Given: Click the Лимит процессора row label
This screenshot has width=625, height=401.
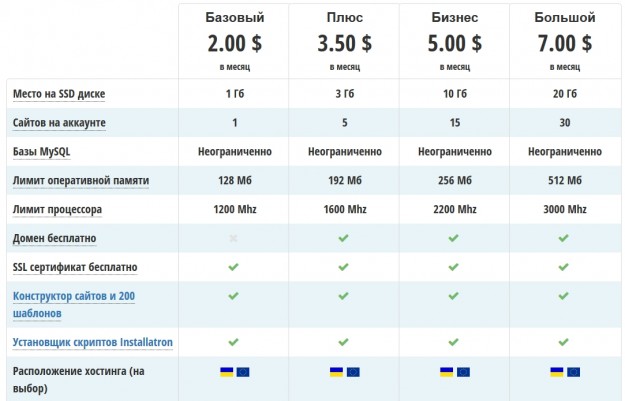Looking at the screenshot, I should tap(57, 210).
